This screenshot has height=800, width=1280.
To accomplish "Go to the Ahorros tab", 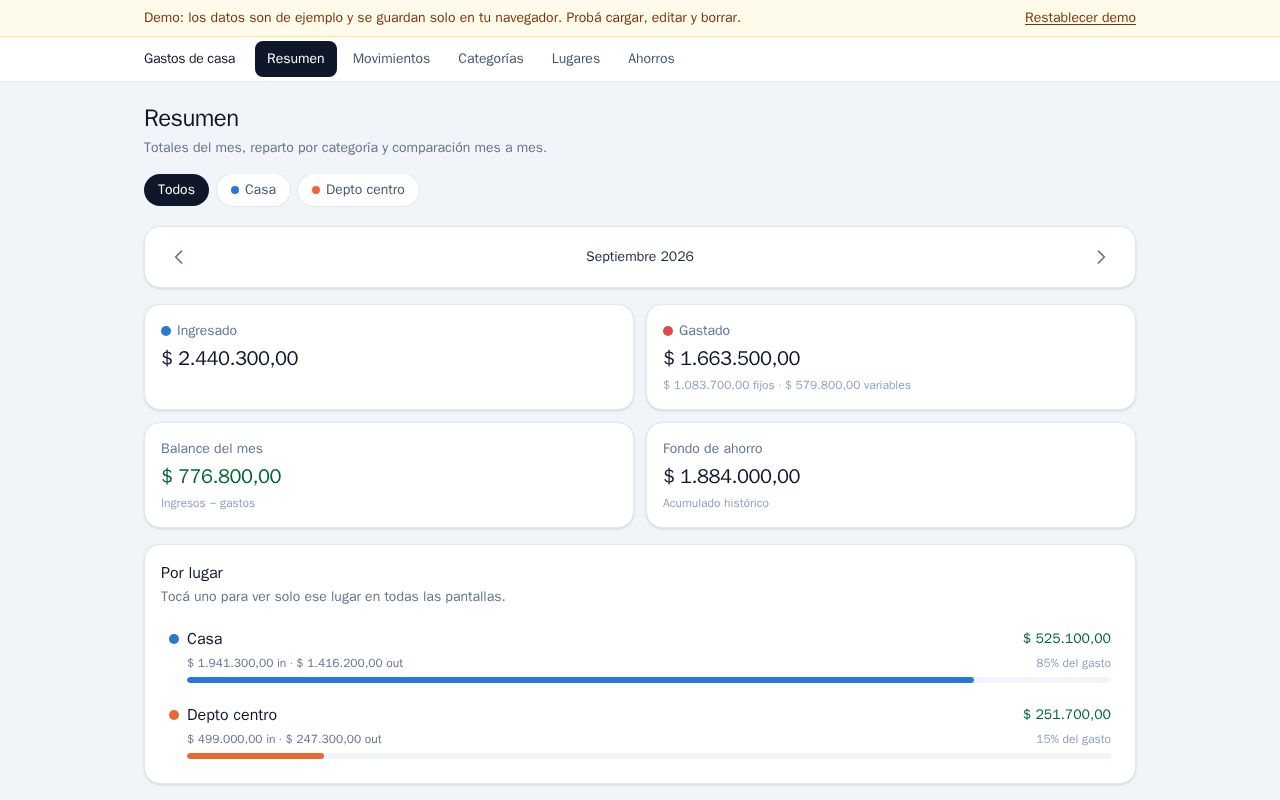I will point(651,59).
